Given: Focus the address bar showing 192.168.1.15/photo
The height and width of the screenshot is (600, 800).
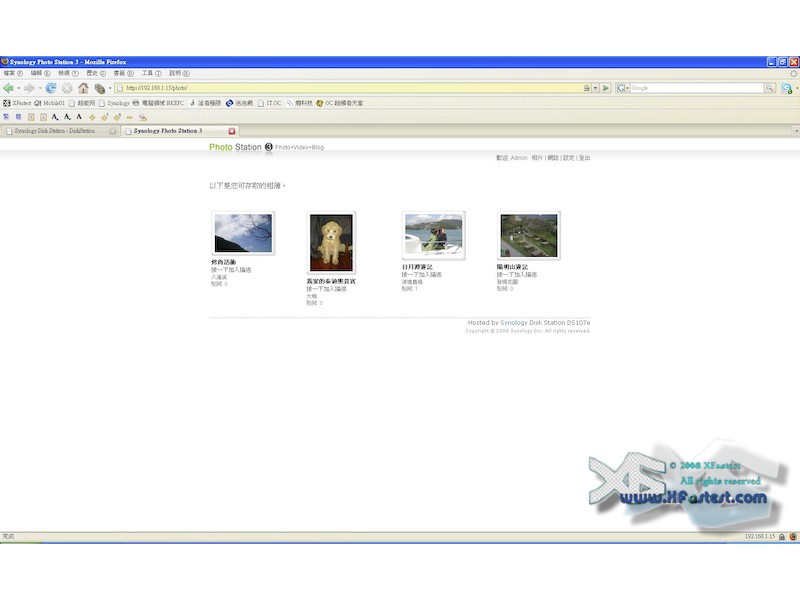Looking at the screenshot, I should [349, 88].
